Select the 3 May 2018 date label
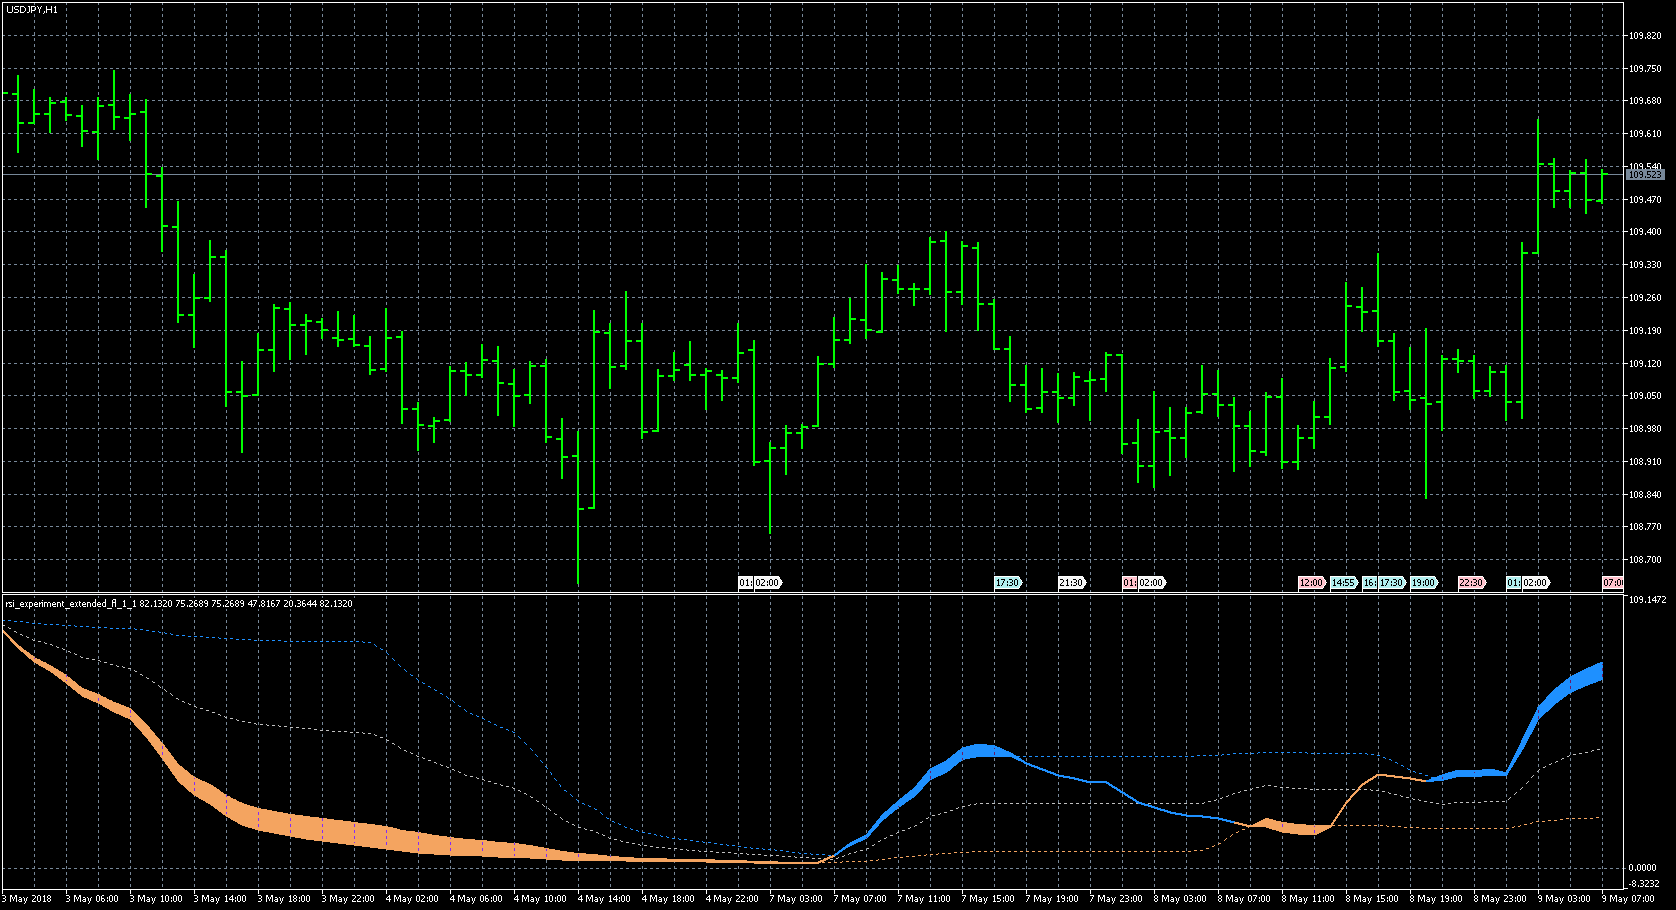This screenshot has width=1676, height=910. point(30,899)
